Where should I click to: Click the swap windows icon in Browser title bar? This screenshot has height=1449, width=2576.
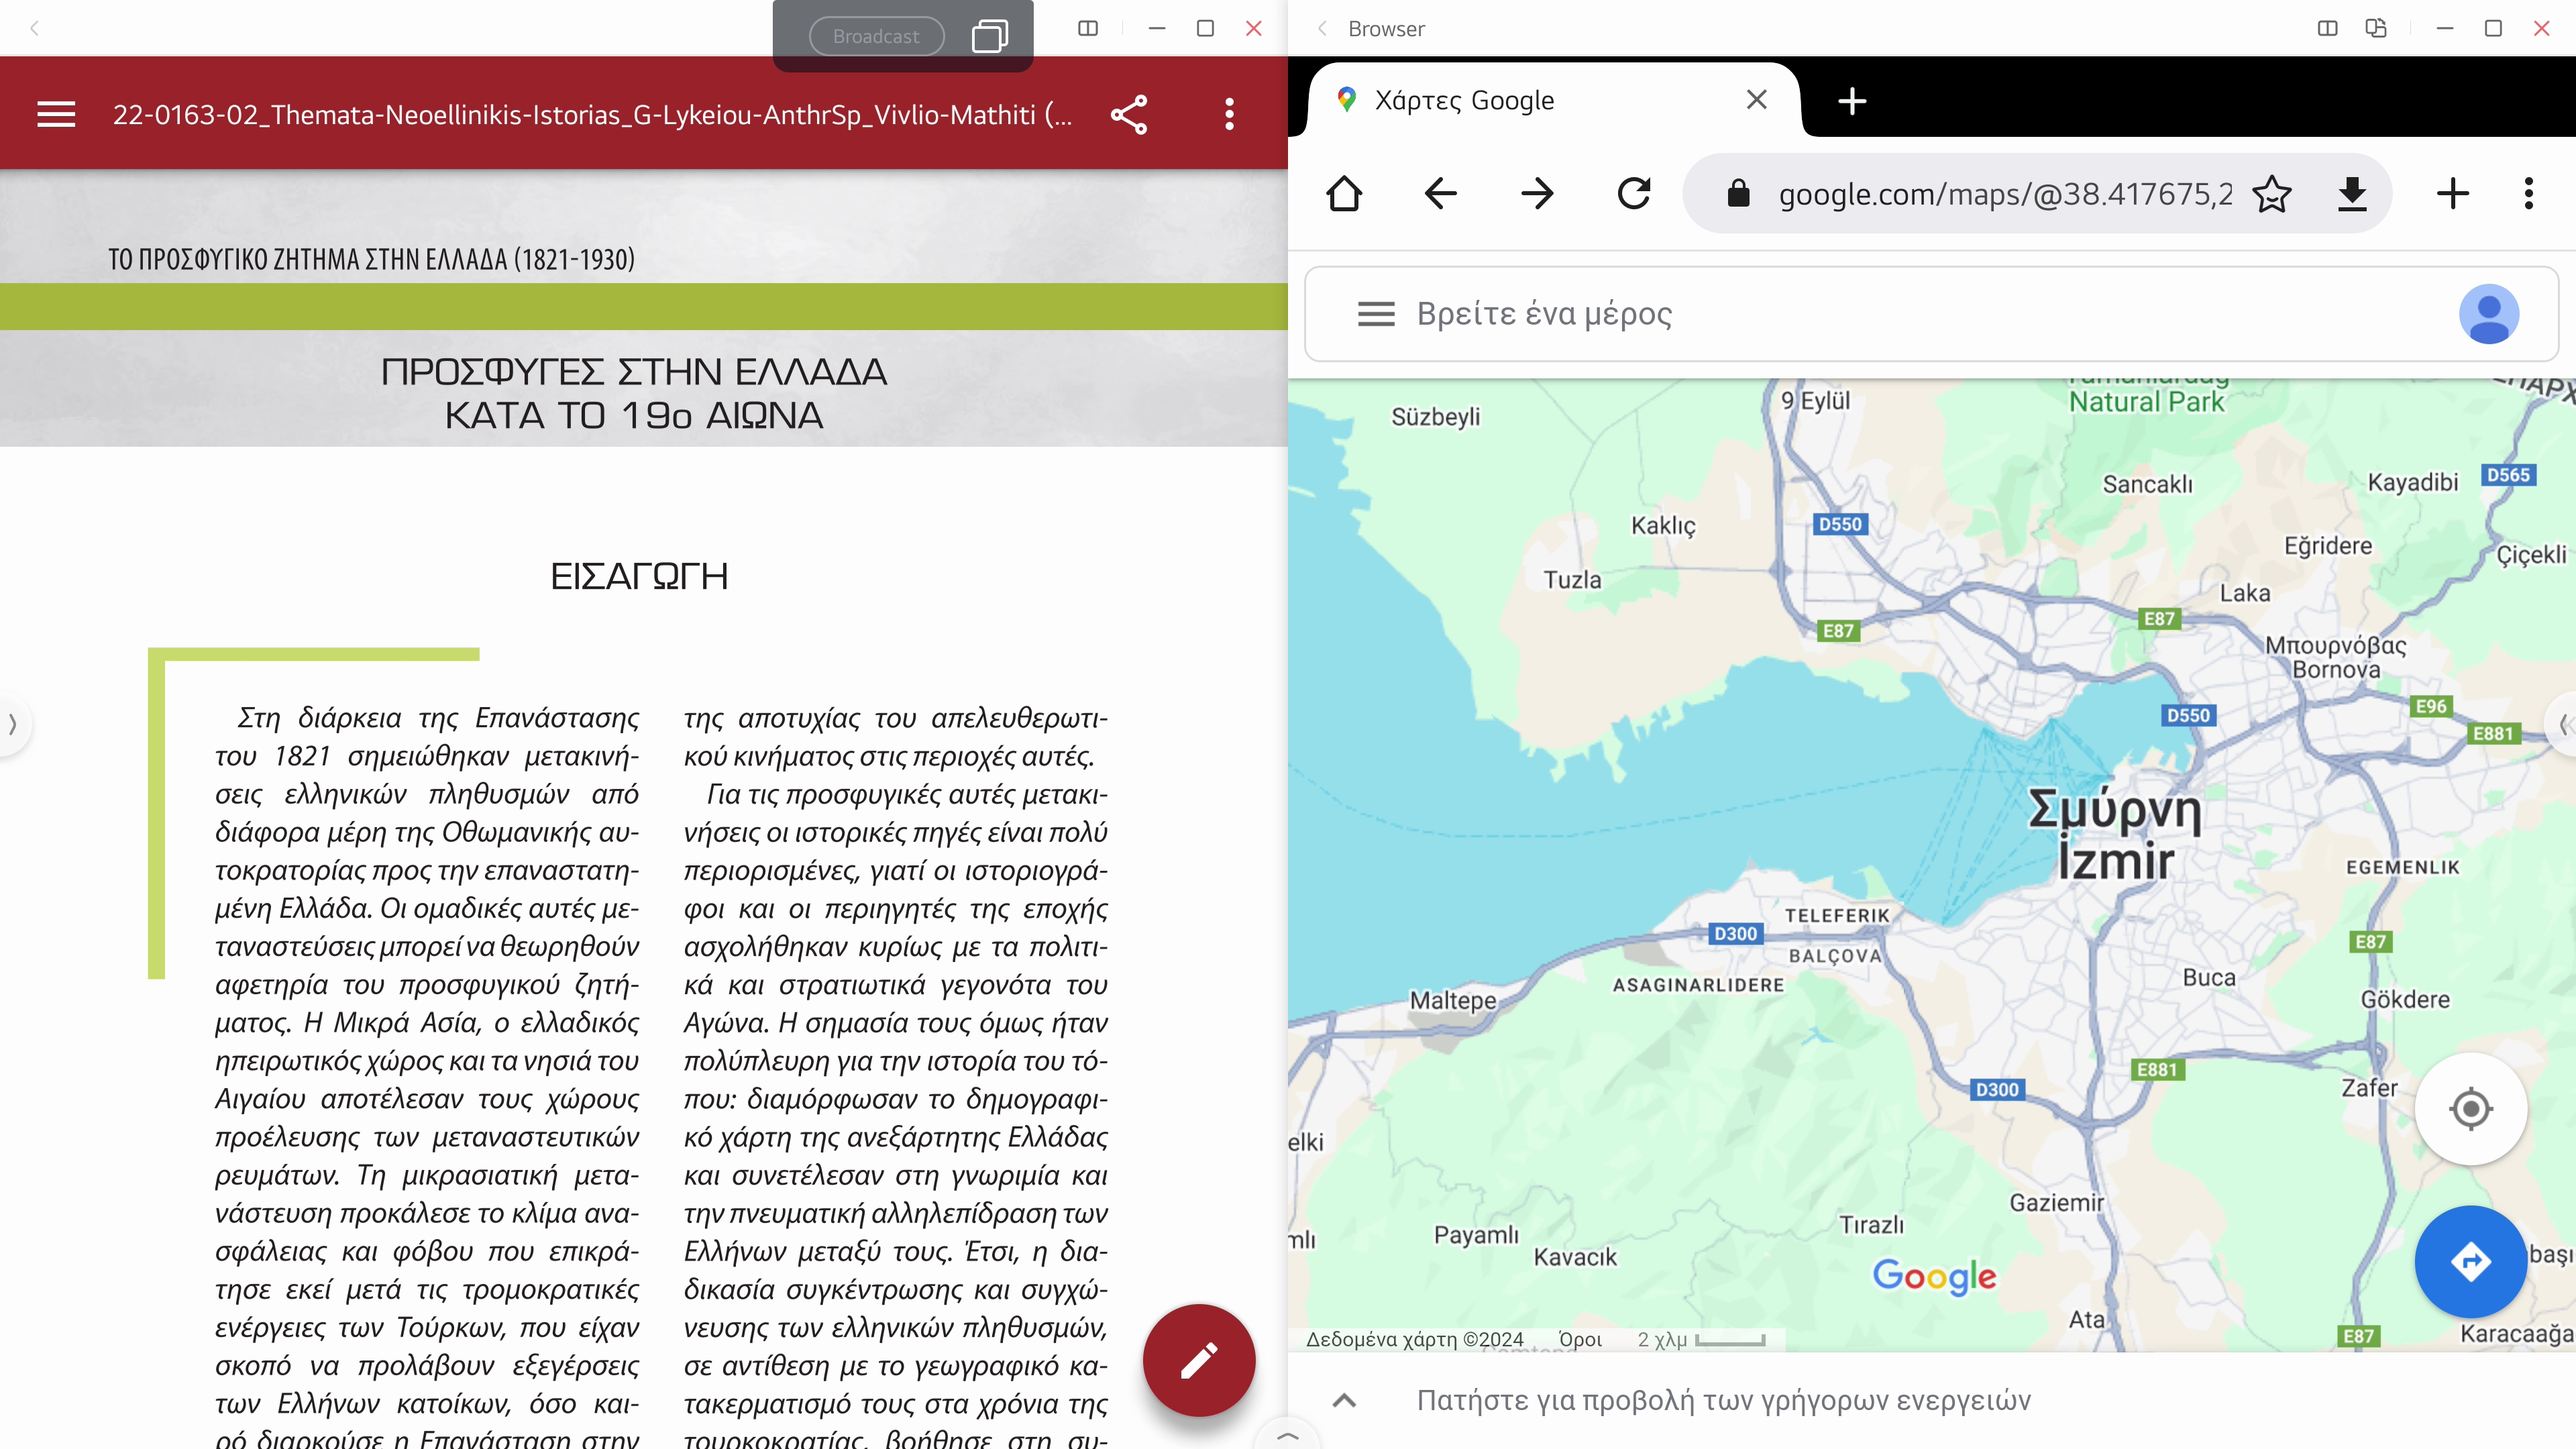[2376, 28]
